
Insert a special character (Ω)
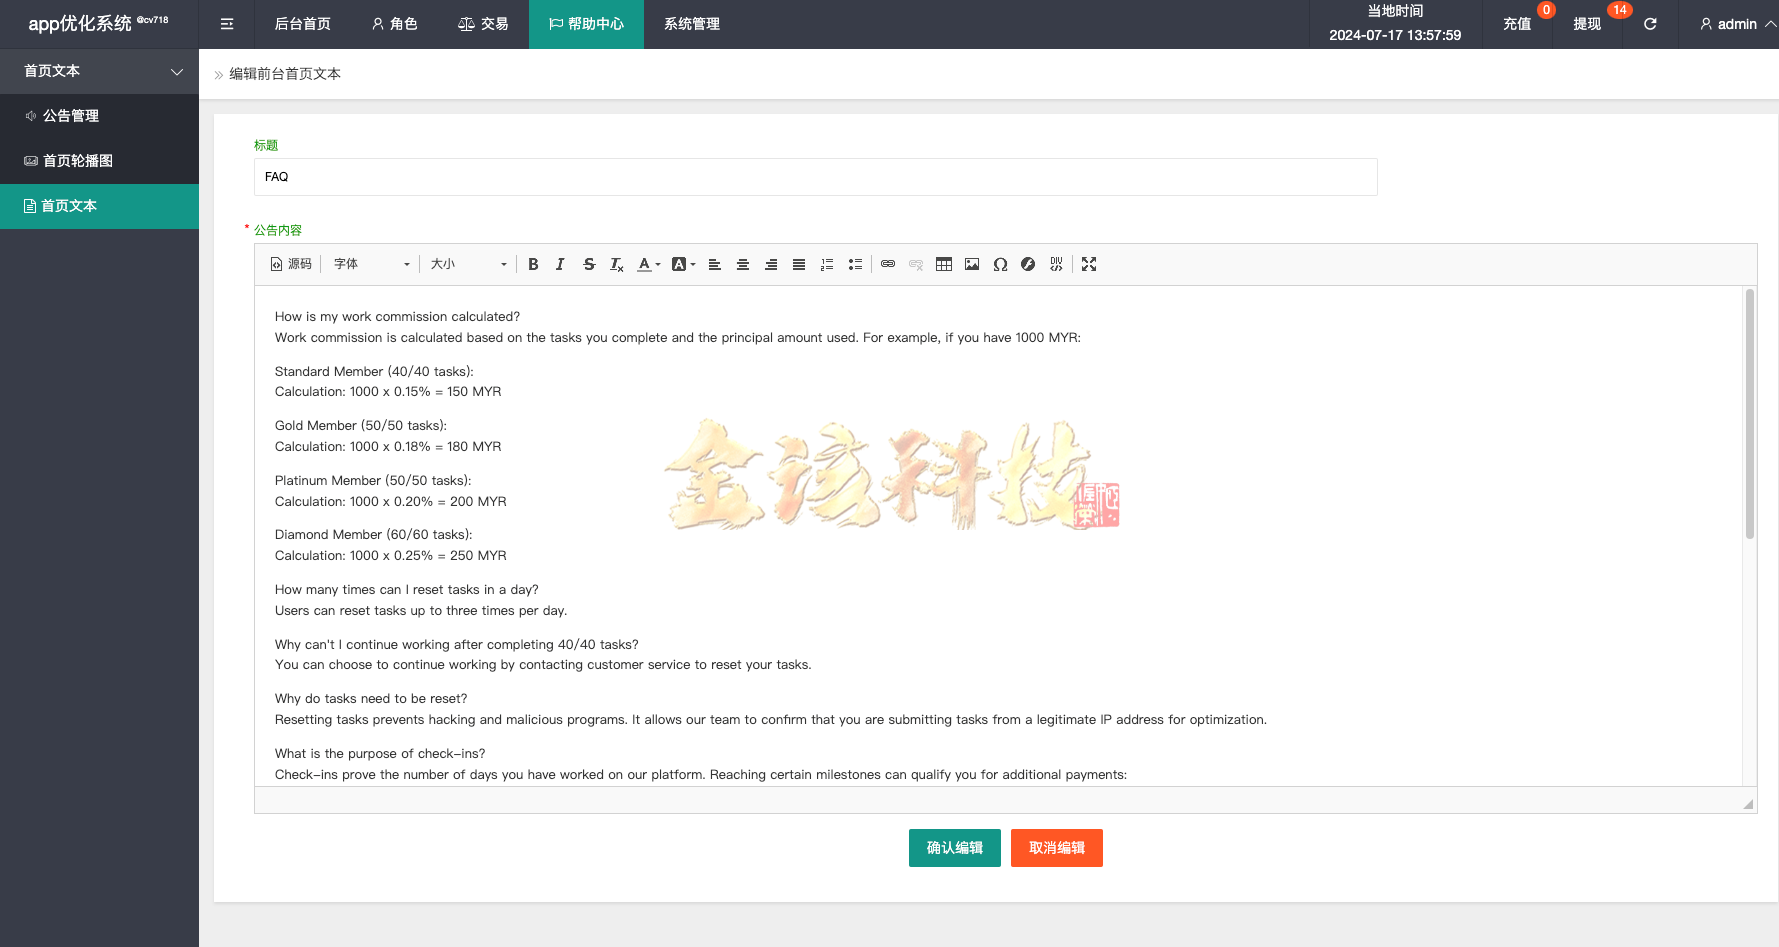pos(1000,264)
